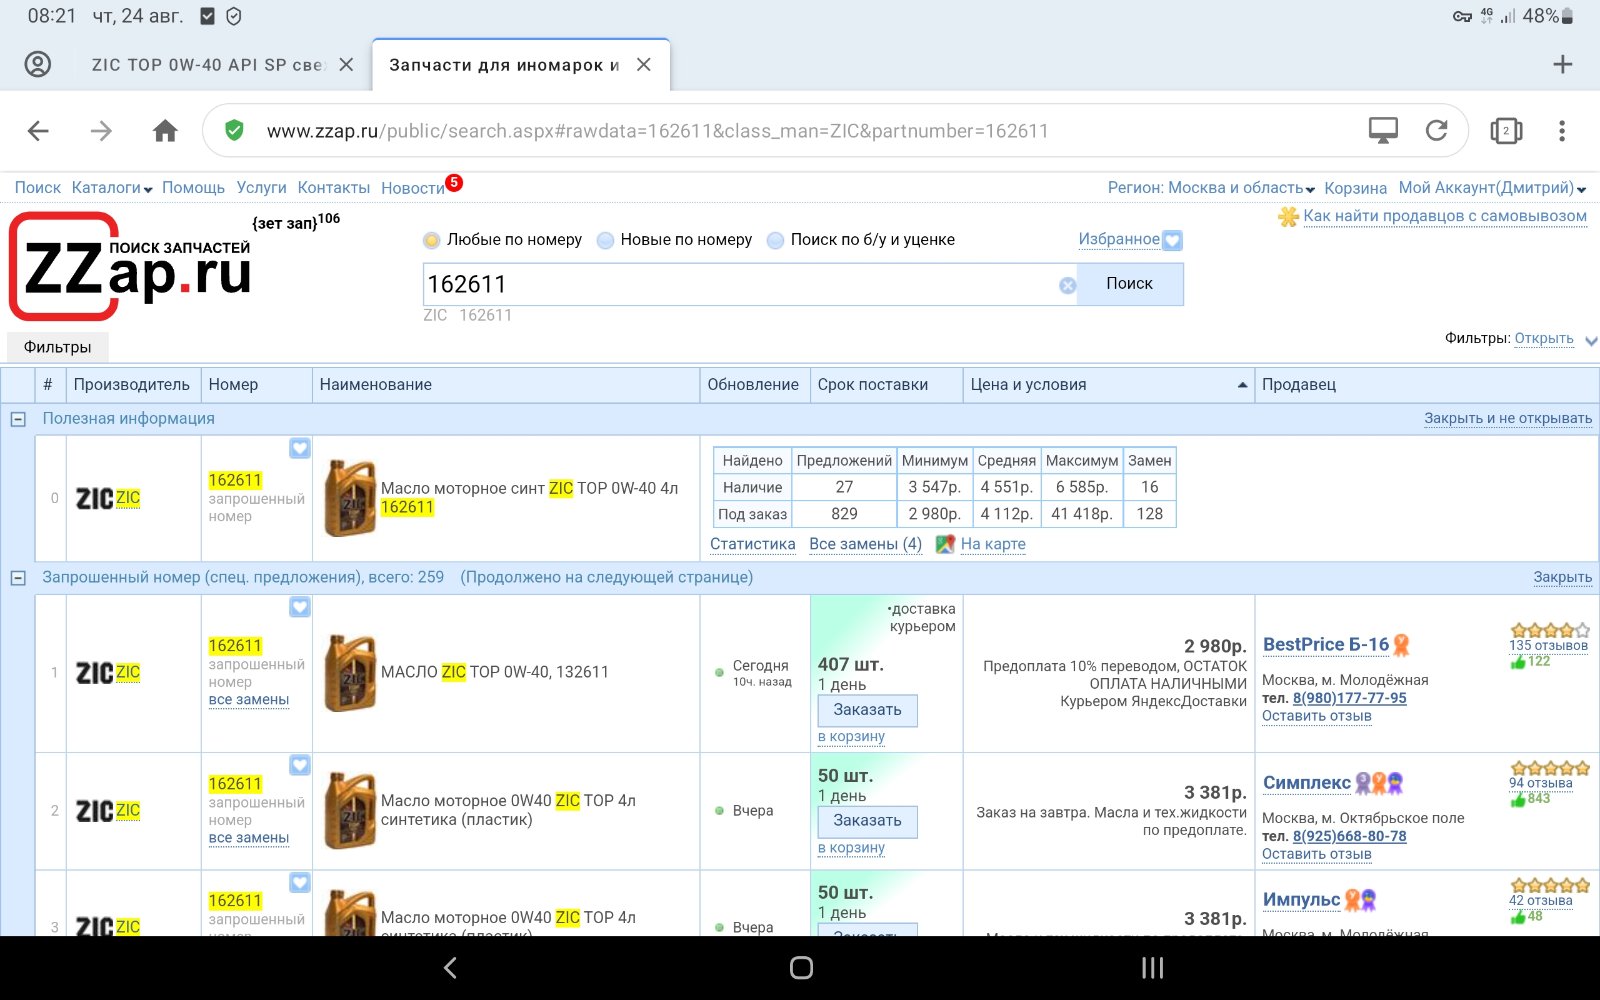
Task: Sort by Цена и условия column arrow
Action: pos(1242,385)
